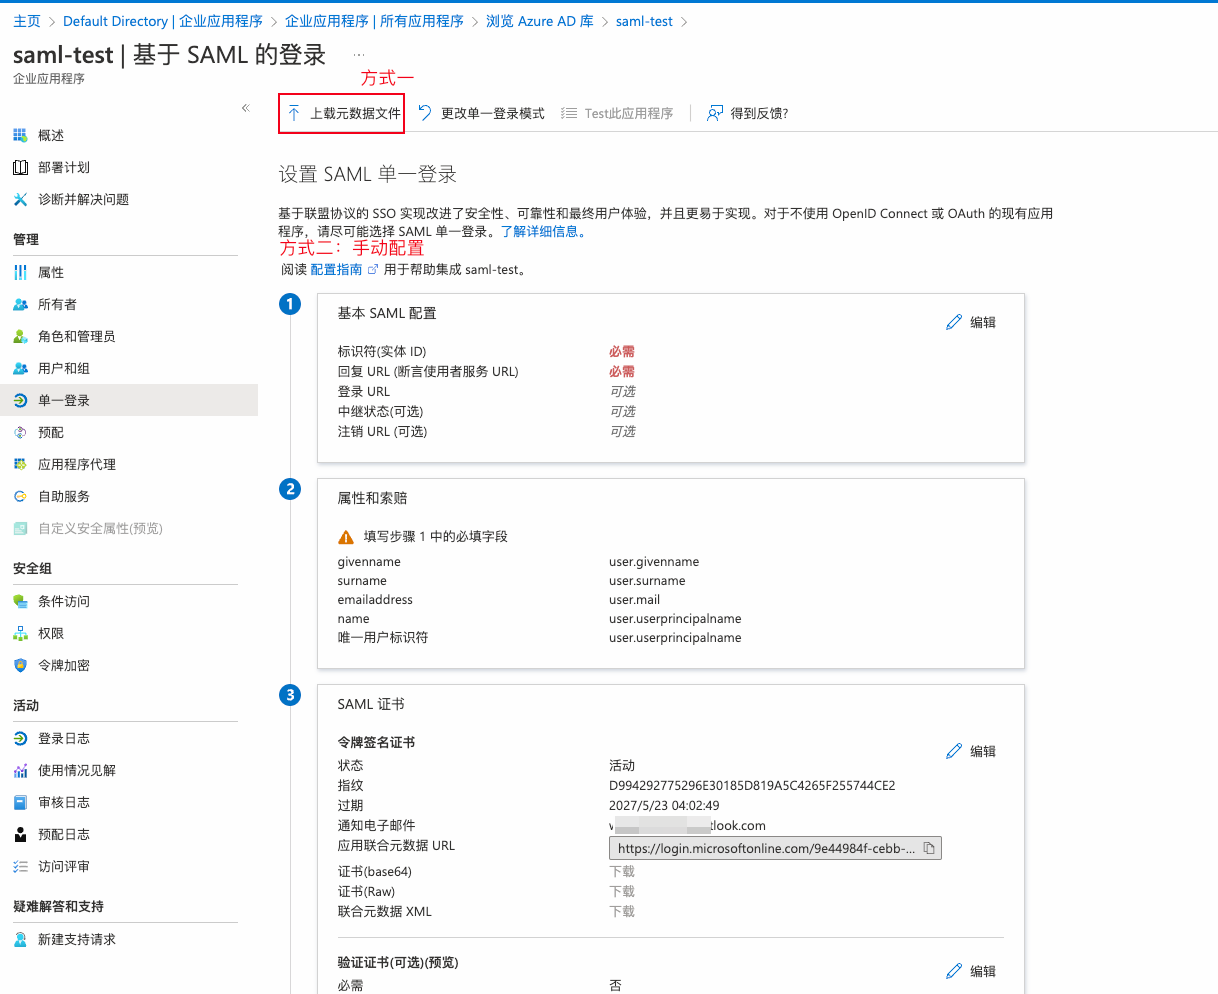Open 企业应用程序 | 所有应用程序 breadcrumb
The height and width of the screenshot is (994, 1218).
click(x=374, y=21)
